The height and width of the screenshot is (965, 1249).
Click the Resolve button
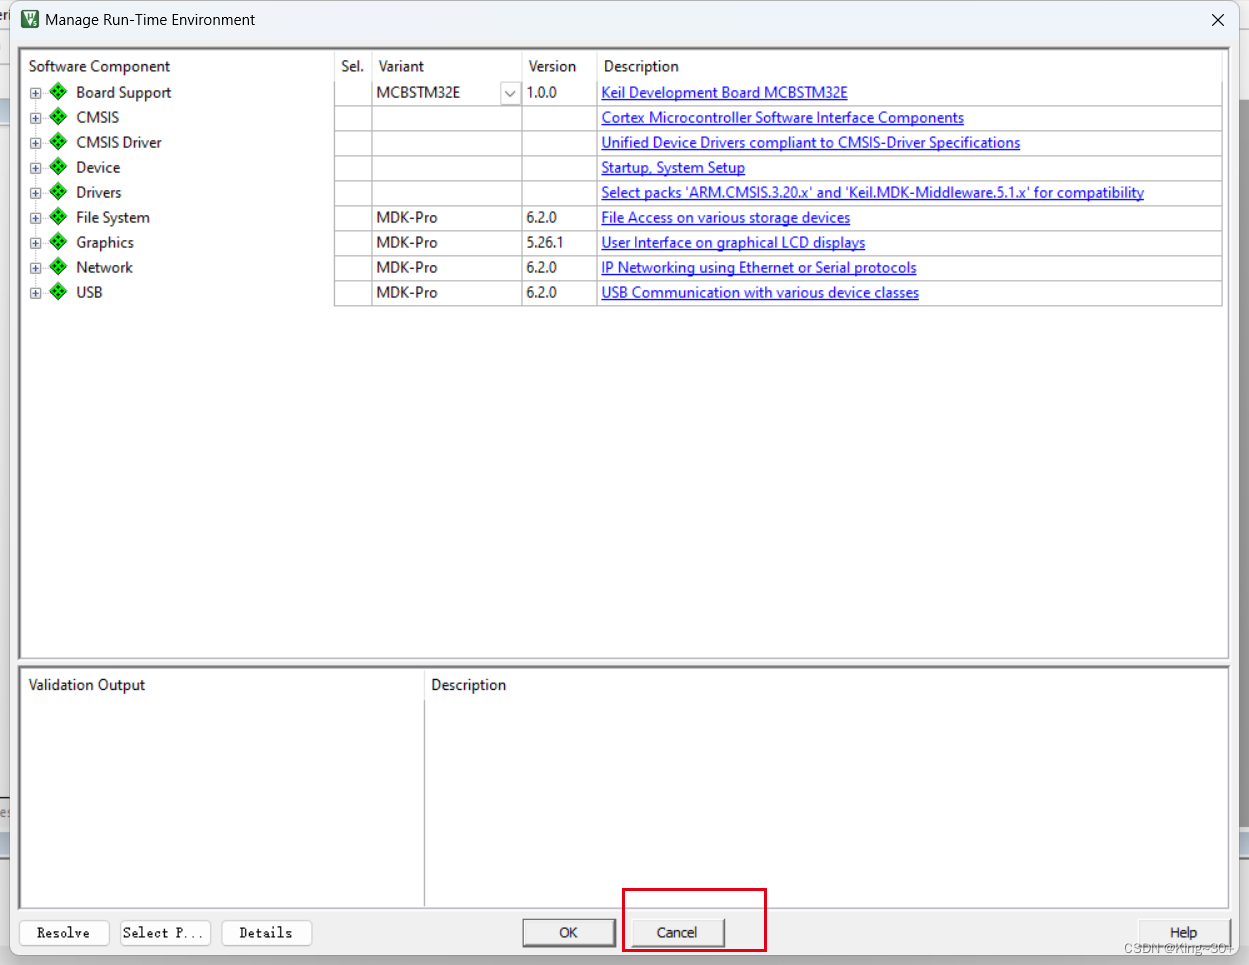click(64, 933)
